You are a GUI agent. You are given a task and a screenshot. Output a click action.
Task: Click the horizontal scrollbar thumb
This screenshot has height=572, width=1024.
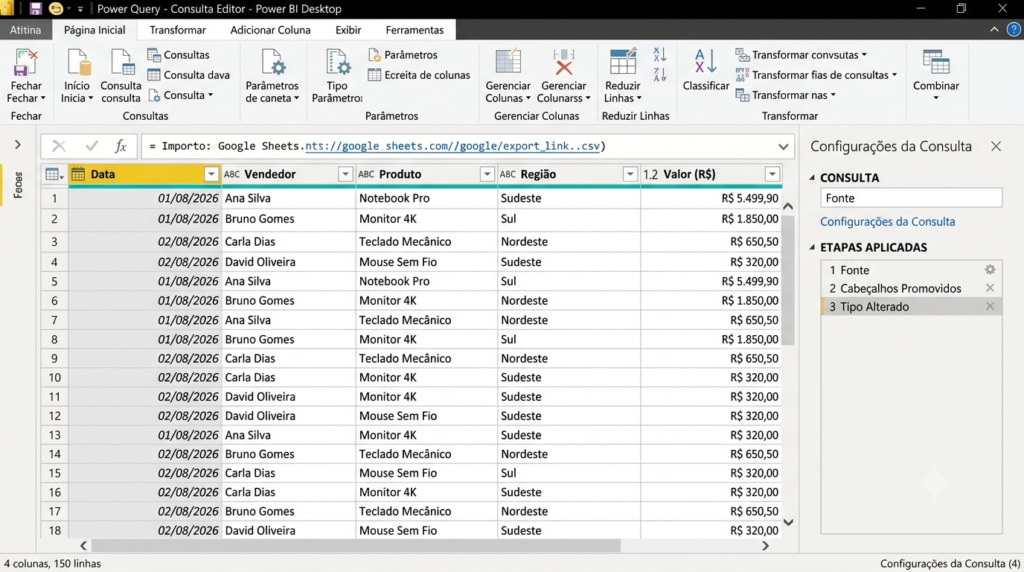click(356, 545)
